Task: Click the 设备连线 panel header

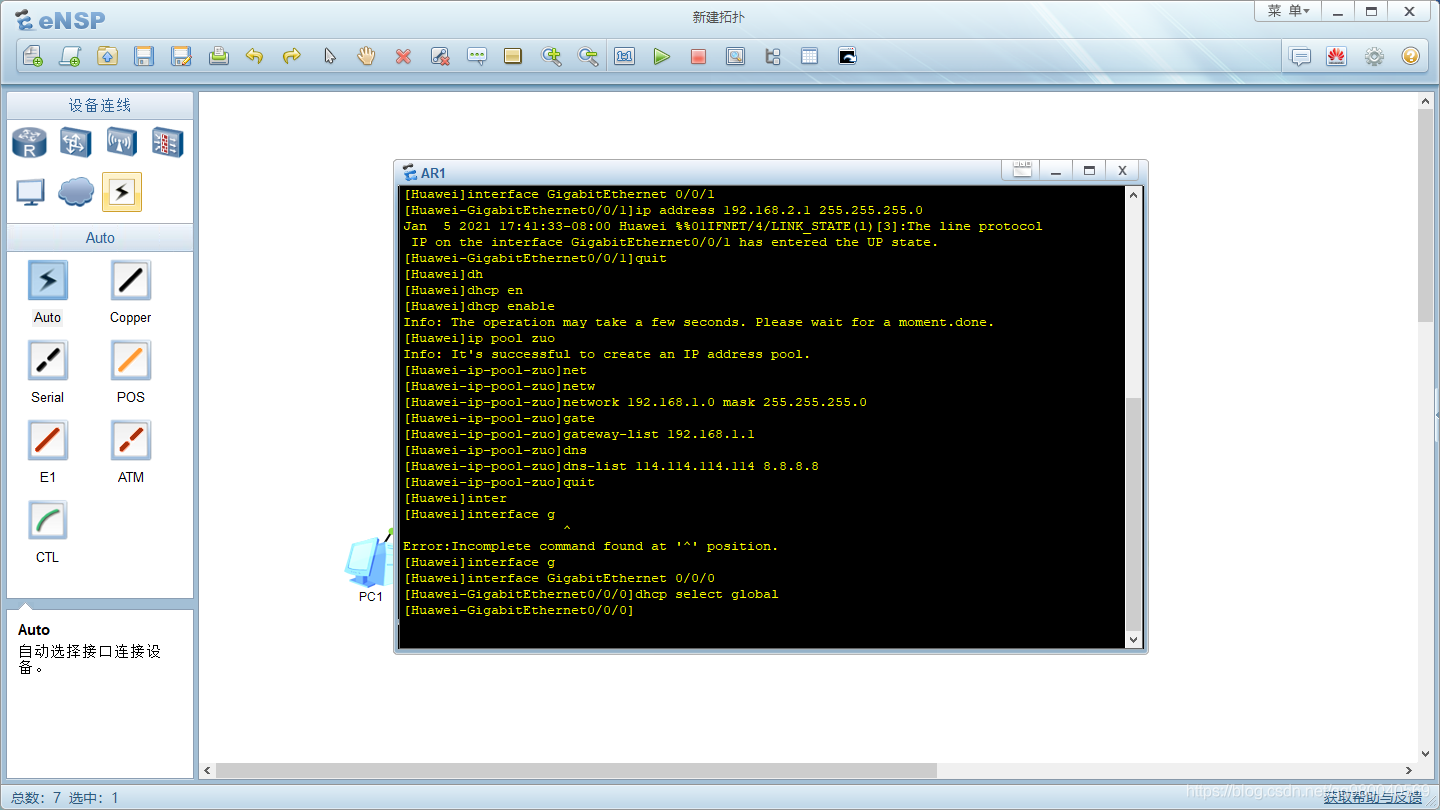Action: click(x=100, y=105)
